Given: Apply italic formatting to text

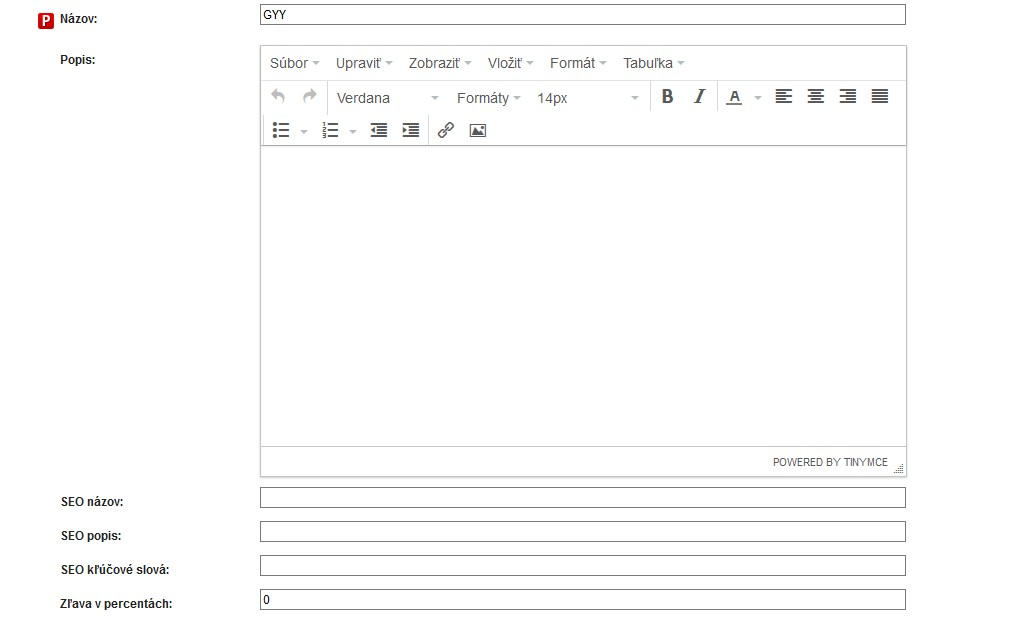Looking at the screenshot, I should click(700, 97).
